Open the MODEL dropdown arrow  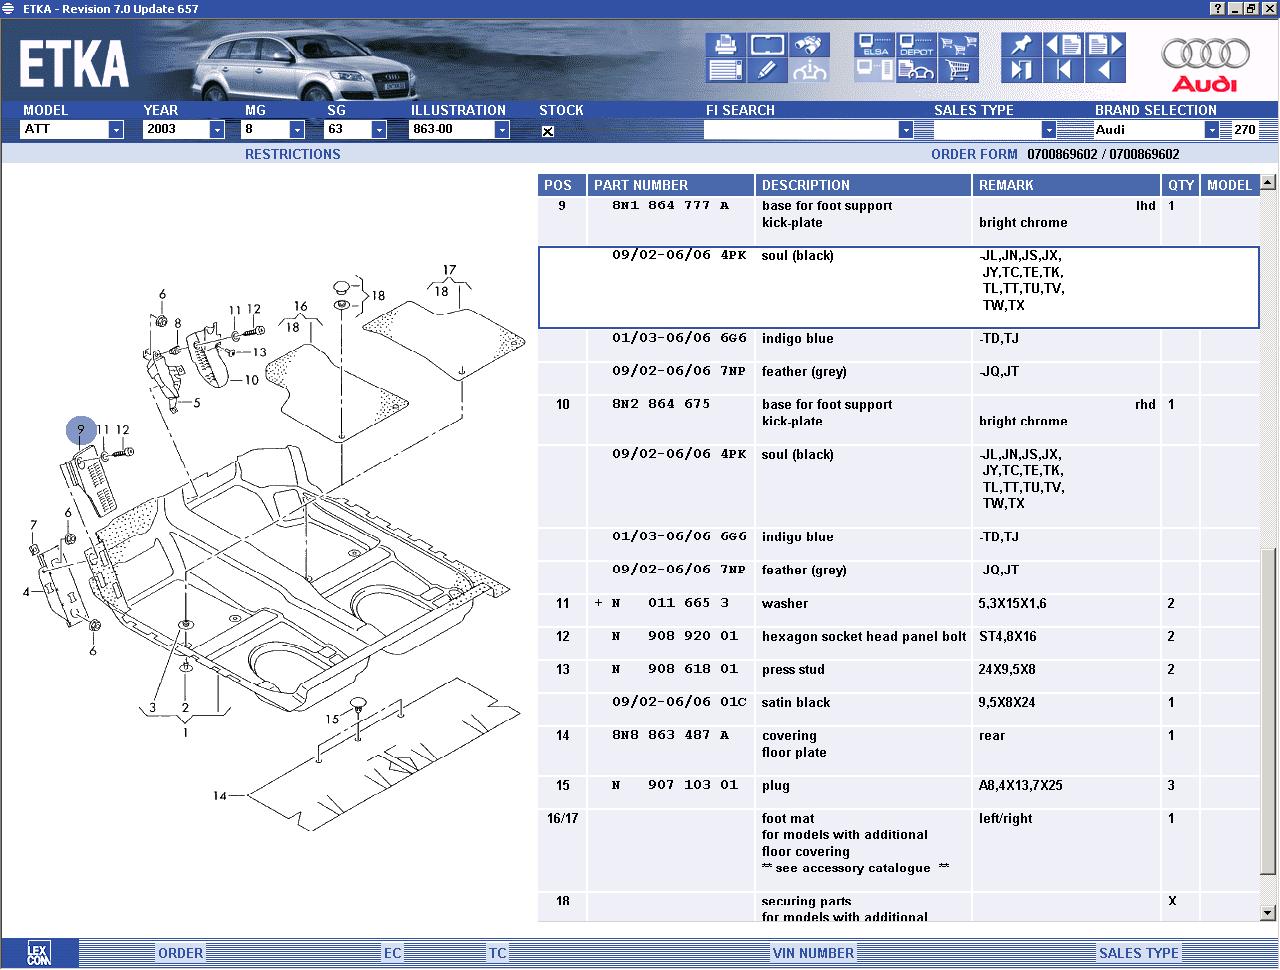click(116, 130)
